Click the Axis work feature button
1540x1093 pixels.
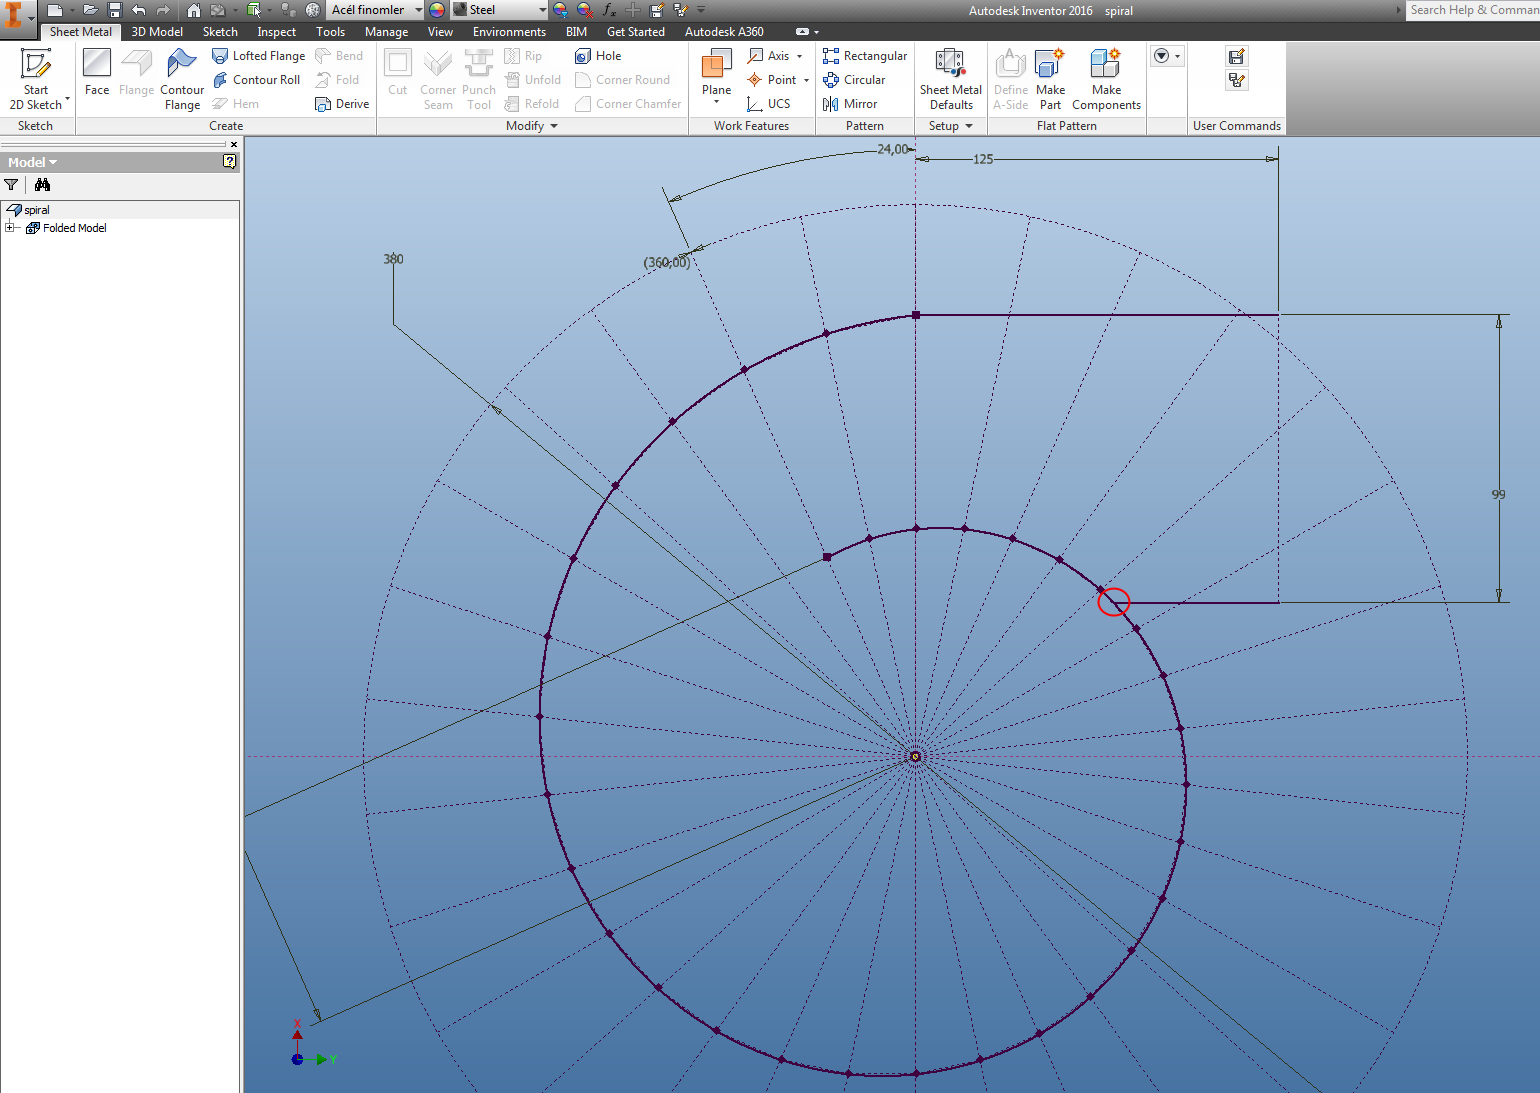click(768, 56)
